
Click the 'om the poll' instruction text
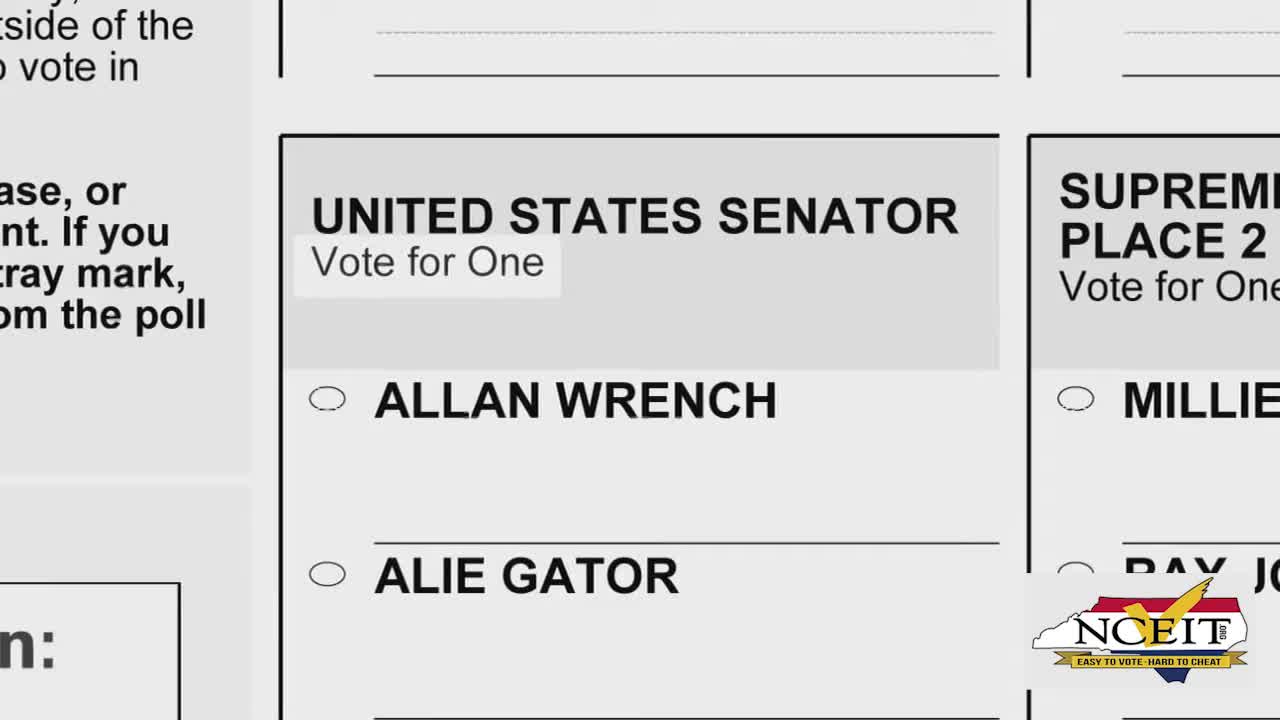click(x=102, y=314)
